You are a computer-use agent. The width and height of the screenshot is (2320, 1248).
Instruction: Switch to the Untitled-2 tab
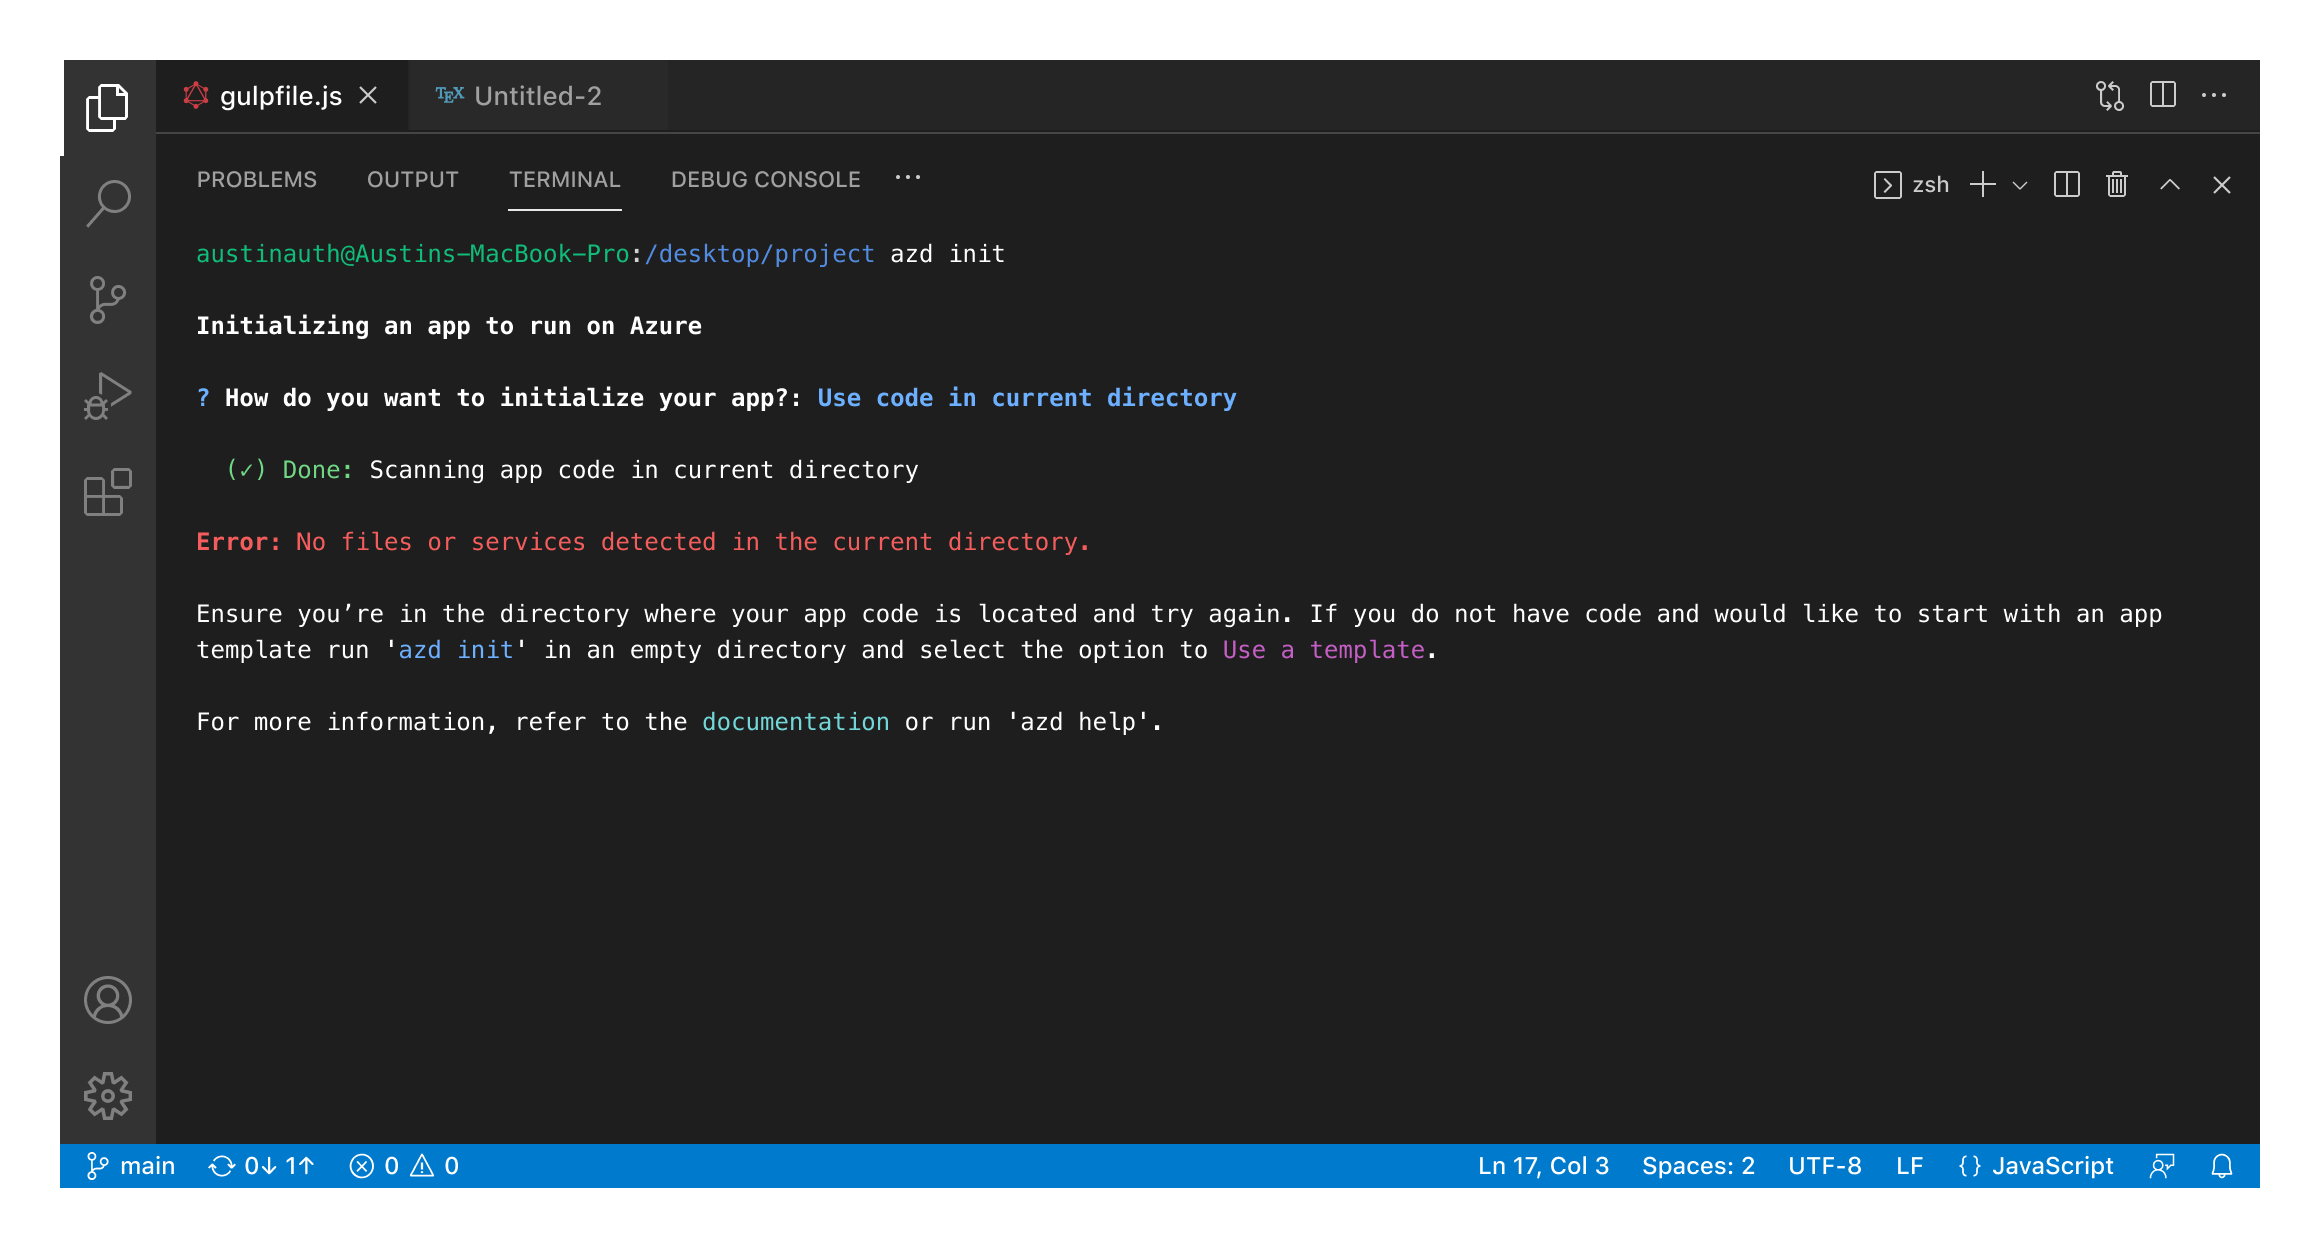(537, 95)
